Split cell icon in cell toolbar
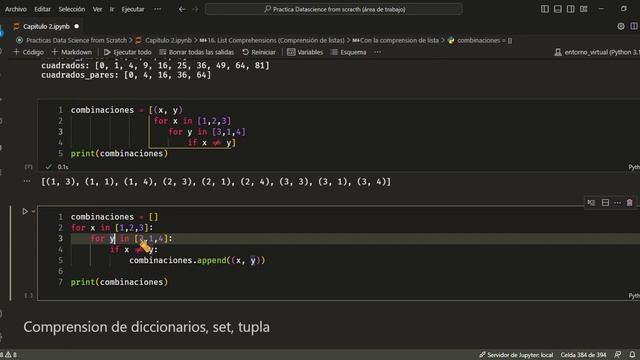The height and width of the screenshot is (360, 640). [605, 202]
